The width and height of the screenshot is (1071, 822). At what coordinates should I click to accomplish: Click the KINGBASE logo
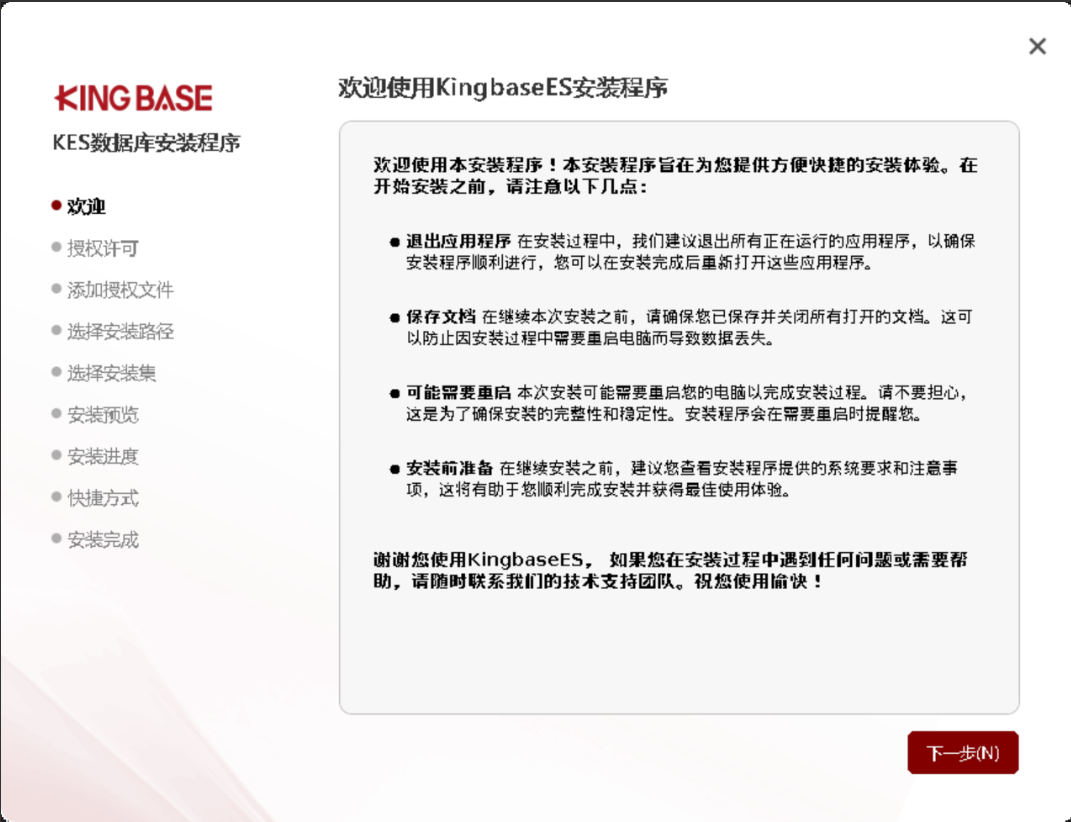coord(134,98)
